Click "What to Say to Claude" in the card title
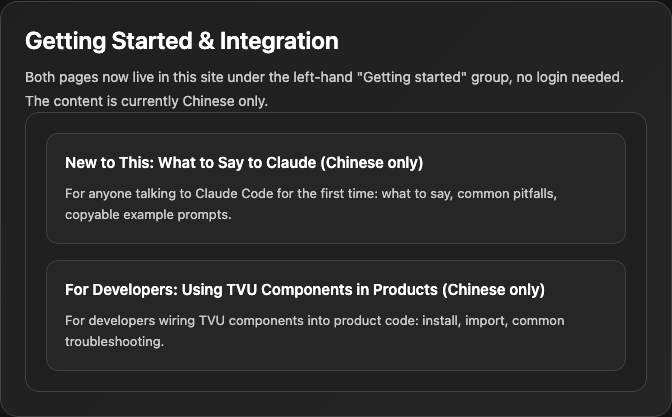This screenshot has height=417, width=672. 237,163
